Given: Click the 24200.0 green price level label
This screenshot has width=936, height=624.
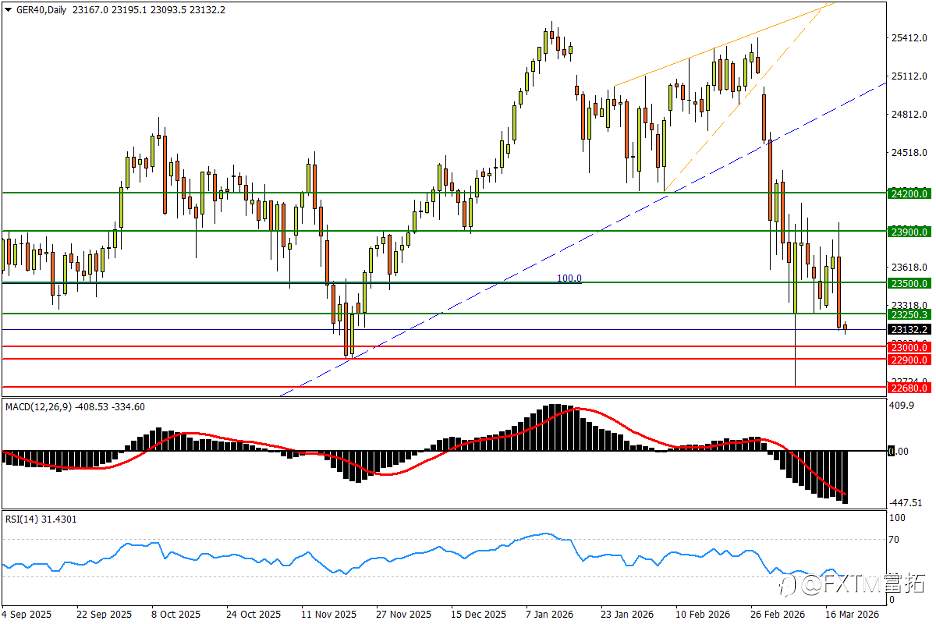Looking at the screenshot, I should (x=909, y=193).
